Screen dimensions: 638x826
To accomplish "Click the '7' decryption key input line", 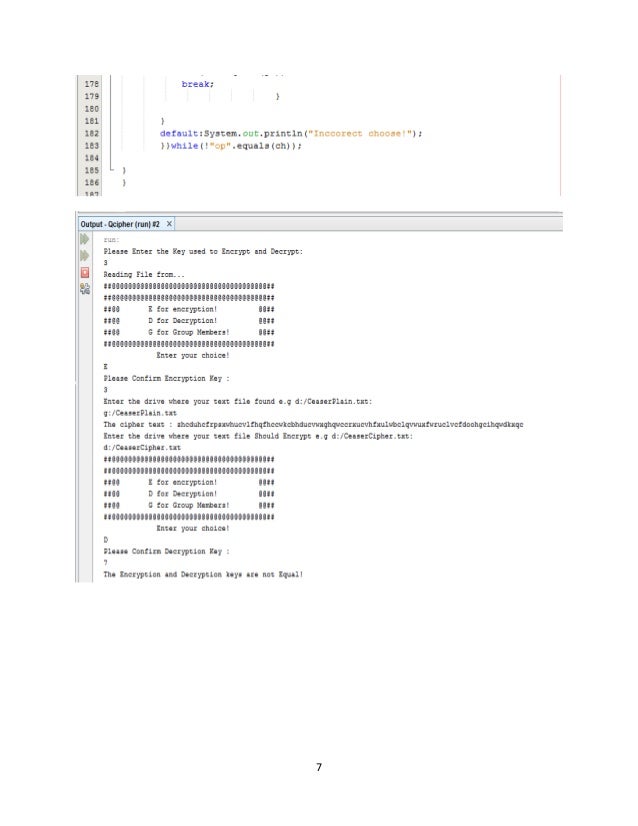I will coord(105,563).
